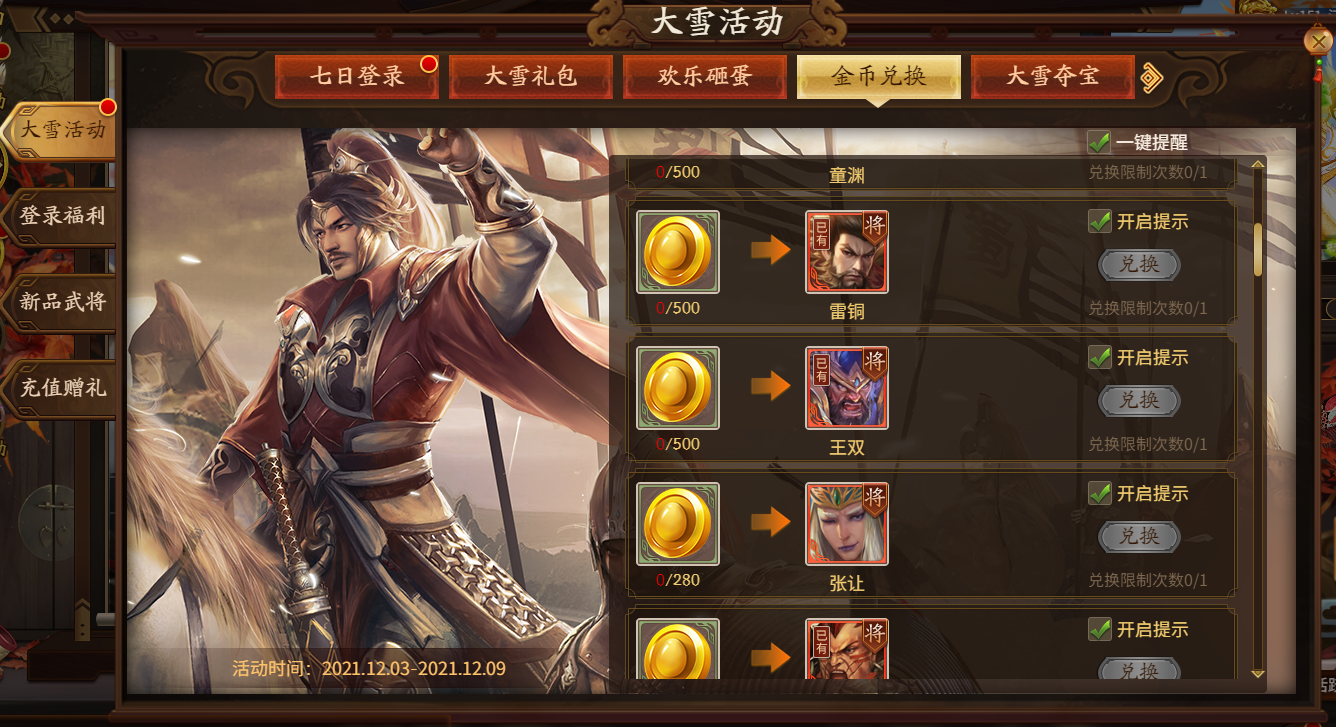Toggle the 一键提醒 checkbox
This screenshot has height=727, width=1336.
point(1099,142)
